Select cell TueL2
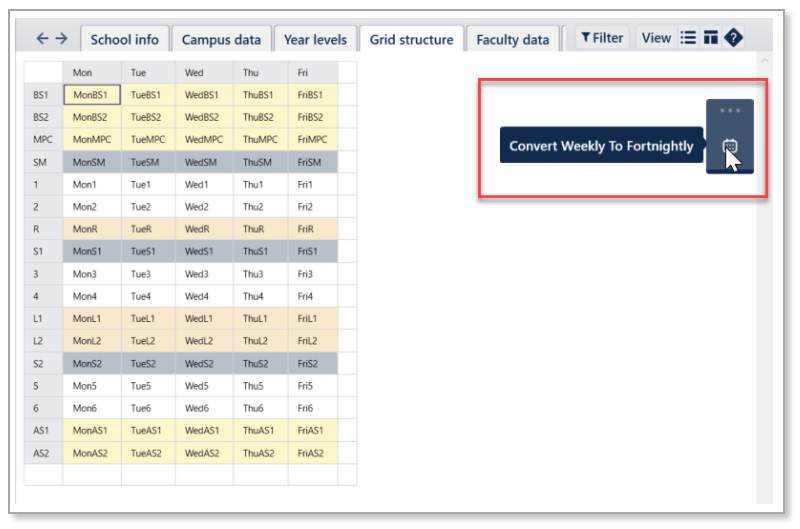 [x=148, y=341]
